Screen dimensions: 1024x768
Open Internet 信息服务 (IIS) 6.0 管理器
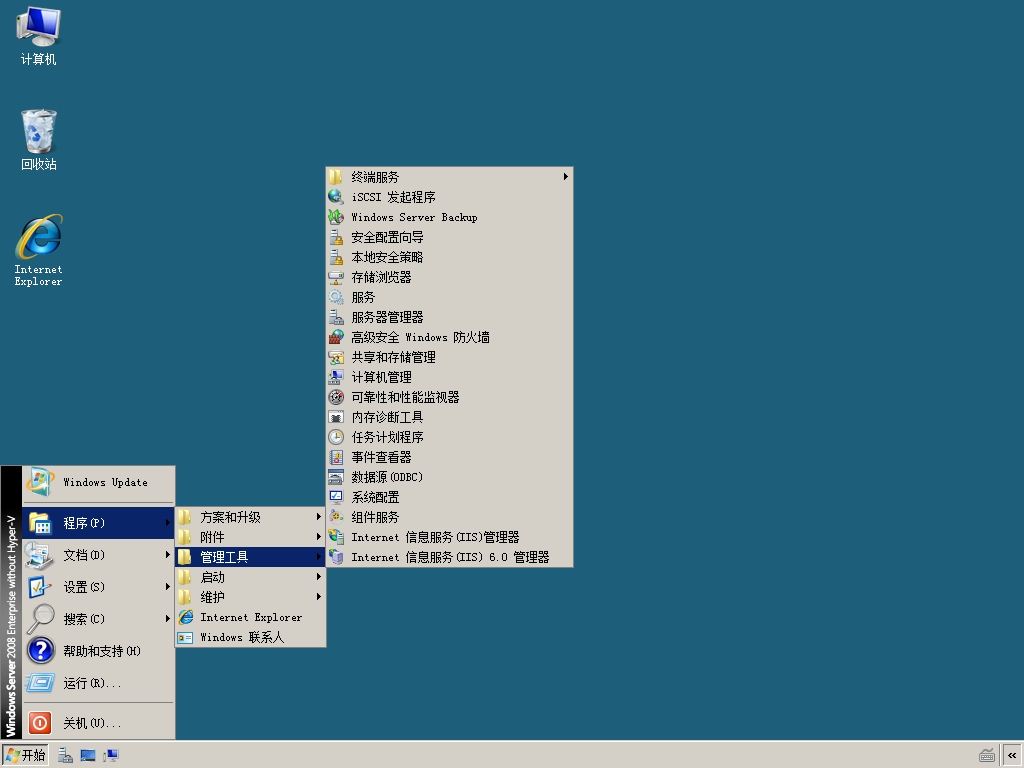coord(449,557)
